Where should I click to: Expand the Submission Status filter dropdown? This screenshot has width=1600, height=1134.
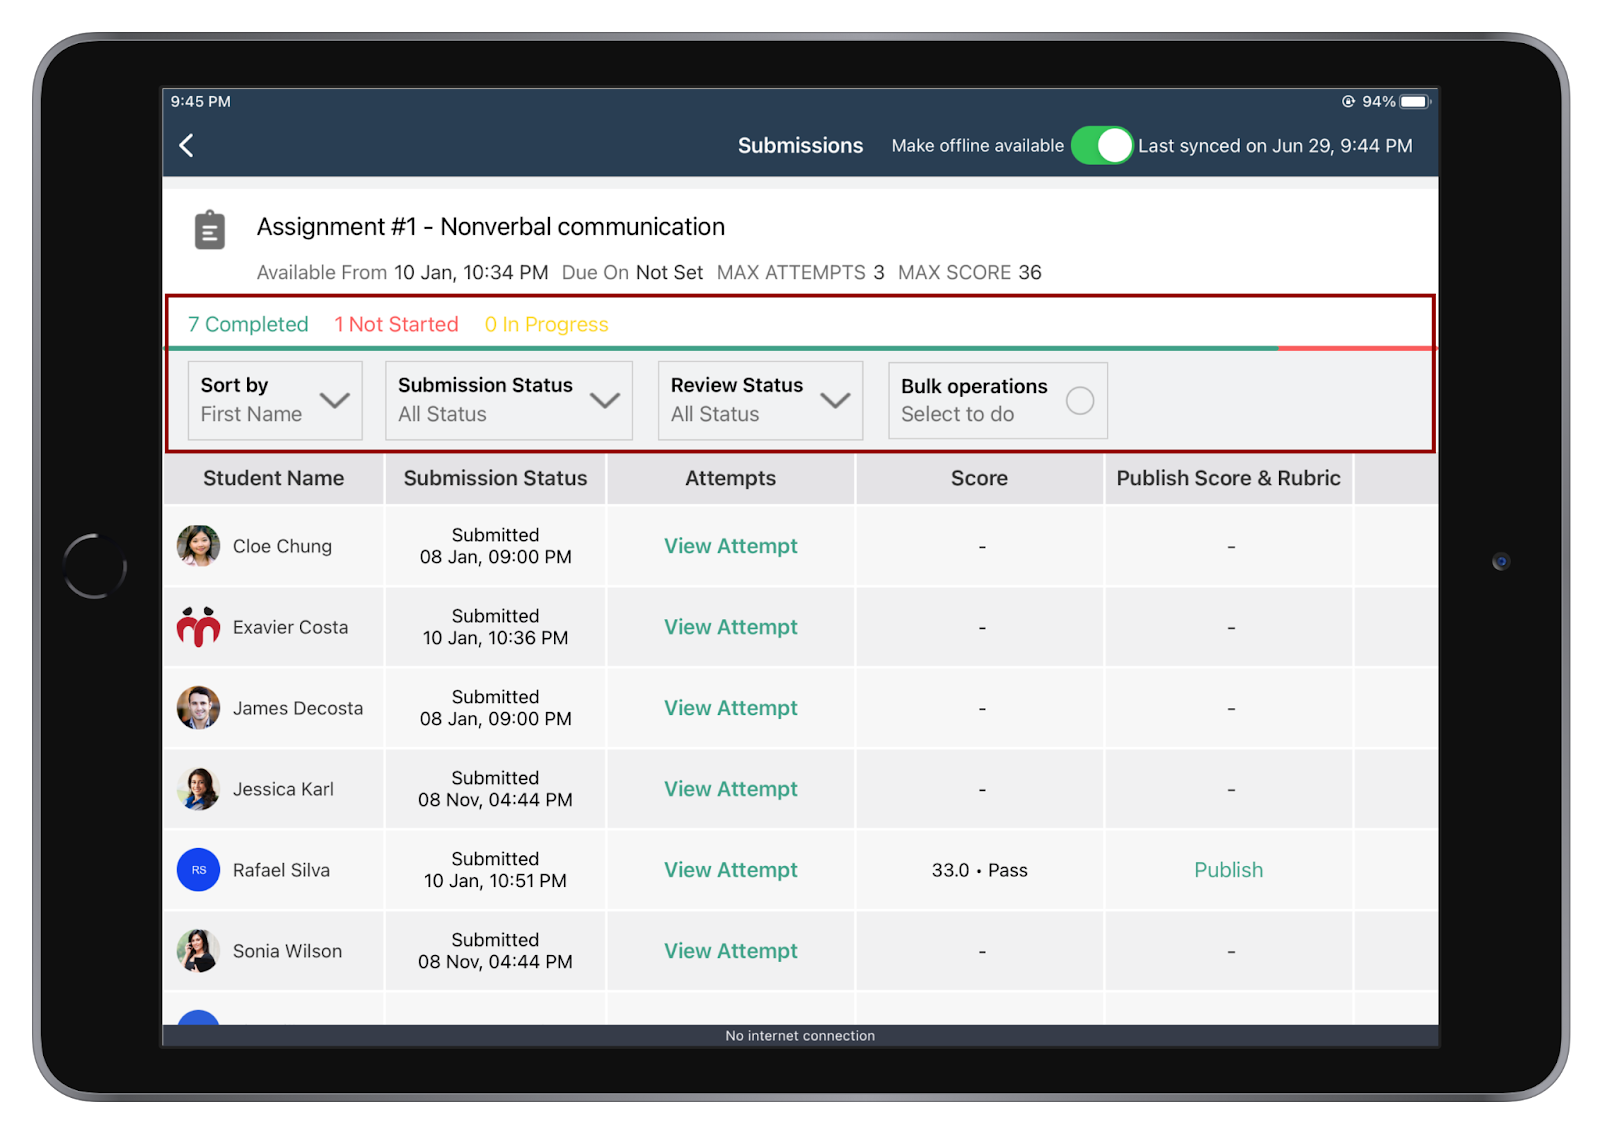[509, 400]
